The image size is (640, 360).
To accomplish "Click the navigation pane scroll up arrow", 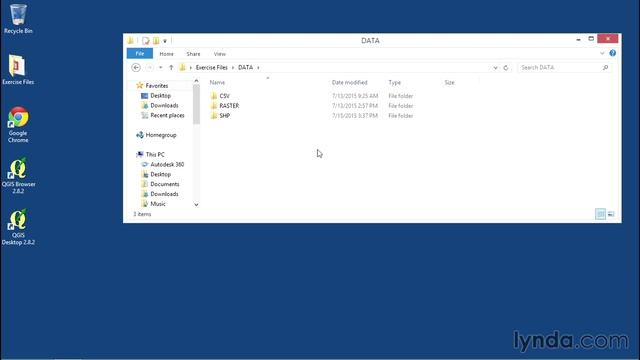I will (x=196, y=81).
